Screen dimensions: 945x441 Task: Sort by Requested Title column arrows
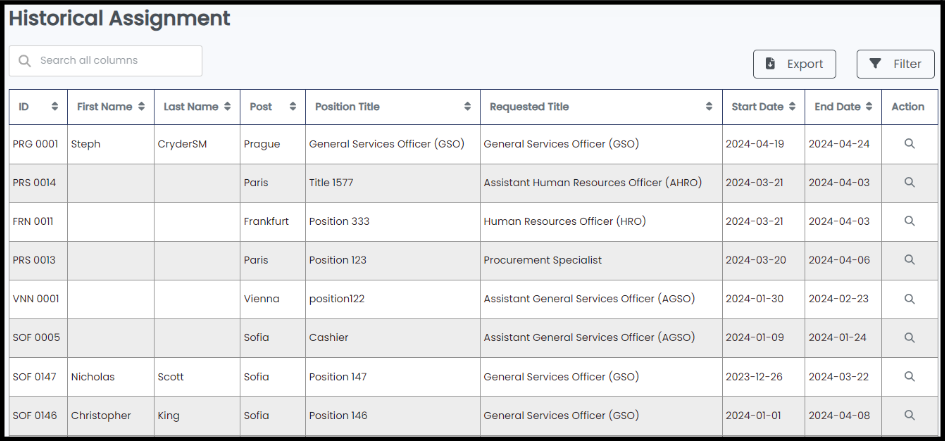coord(709,107)
